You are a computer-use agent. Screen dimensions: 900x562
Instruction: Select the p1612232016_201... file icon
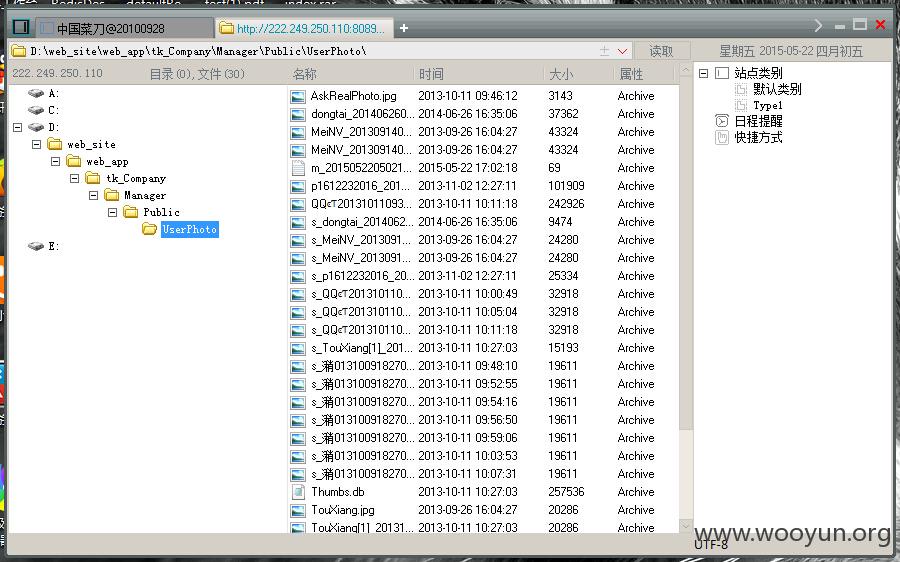(x=298, y=187)
